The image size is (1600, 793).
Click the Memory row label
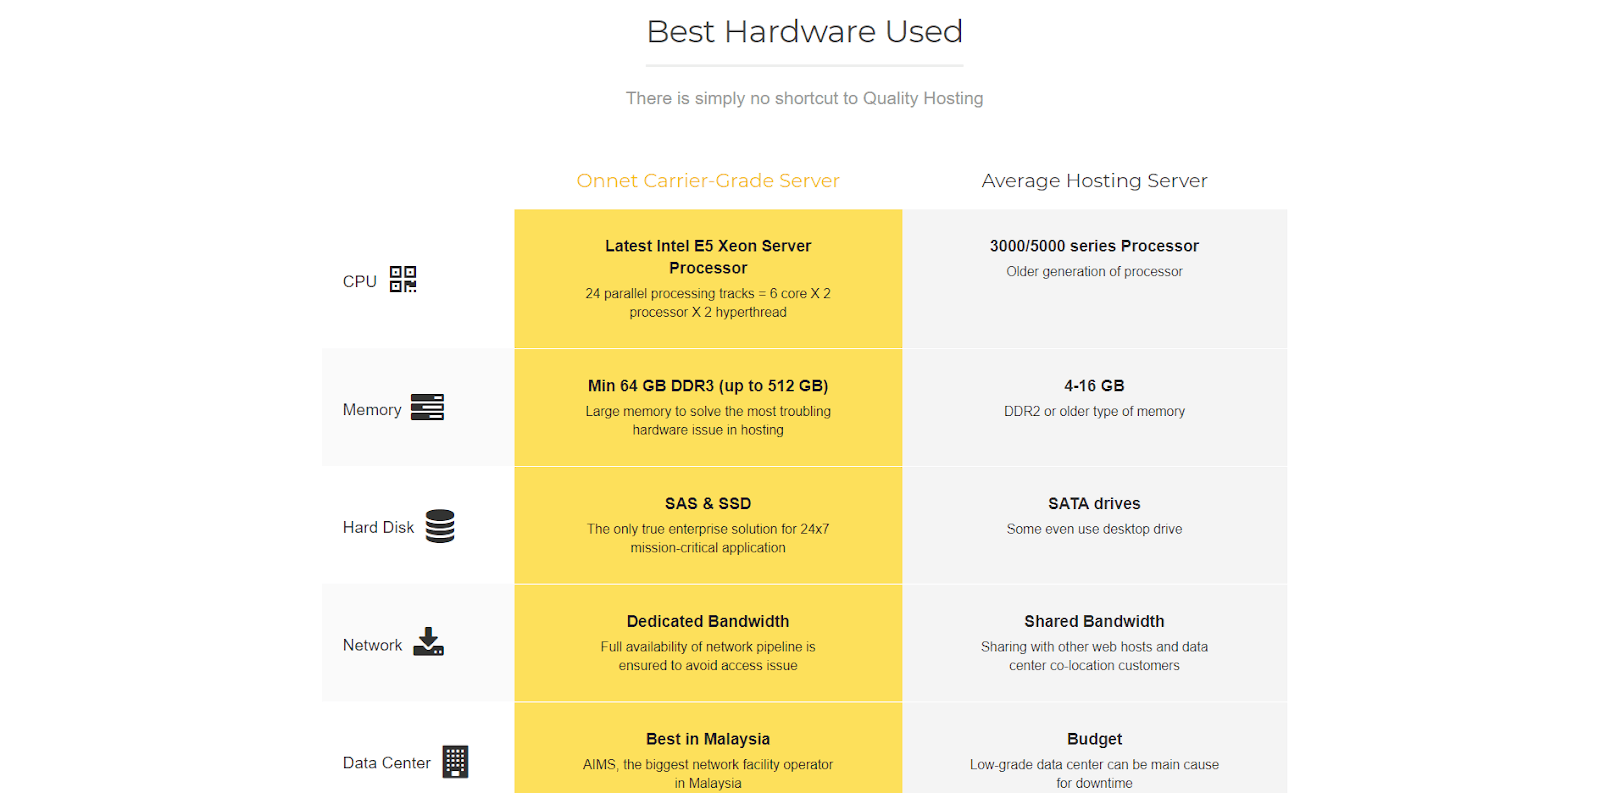(x=372, y=410)
